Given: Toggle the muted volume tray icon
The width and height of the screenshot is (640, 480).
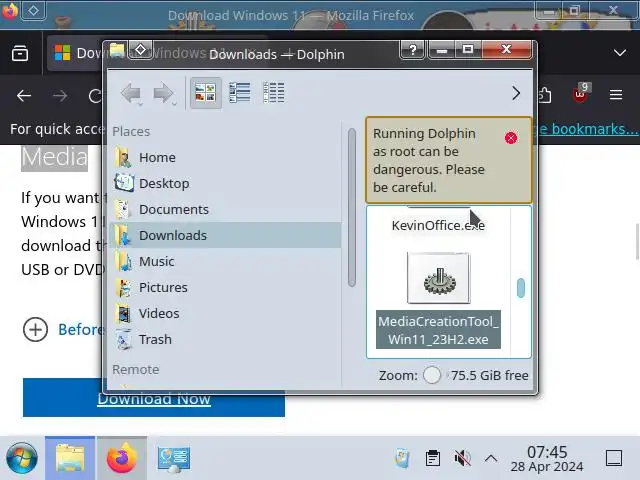Looking at the screenshot, I should pos(462,458).
